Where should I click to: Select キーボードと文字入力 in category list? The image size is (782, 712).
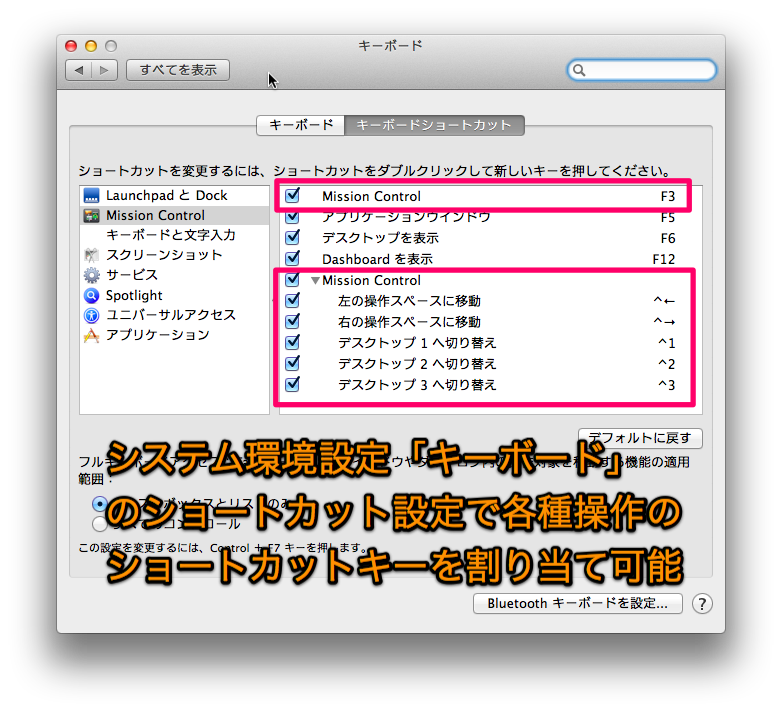click(x=171, y=235)
